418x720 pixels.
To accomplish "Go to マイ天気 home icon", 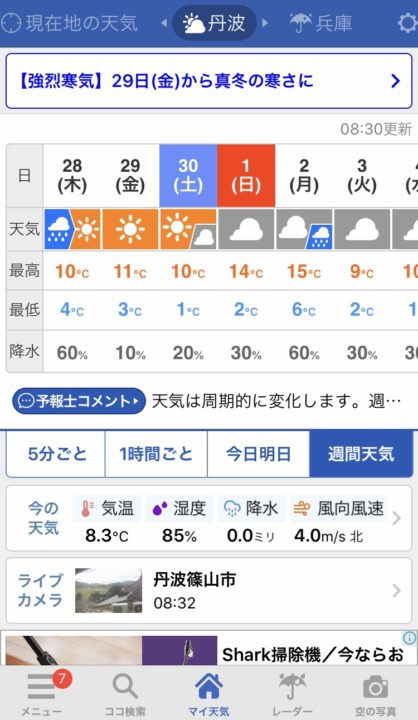I will tap(209, 686).
